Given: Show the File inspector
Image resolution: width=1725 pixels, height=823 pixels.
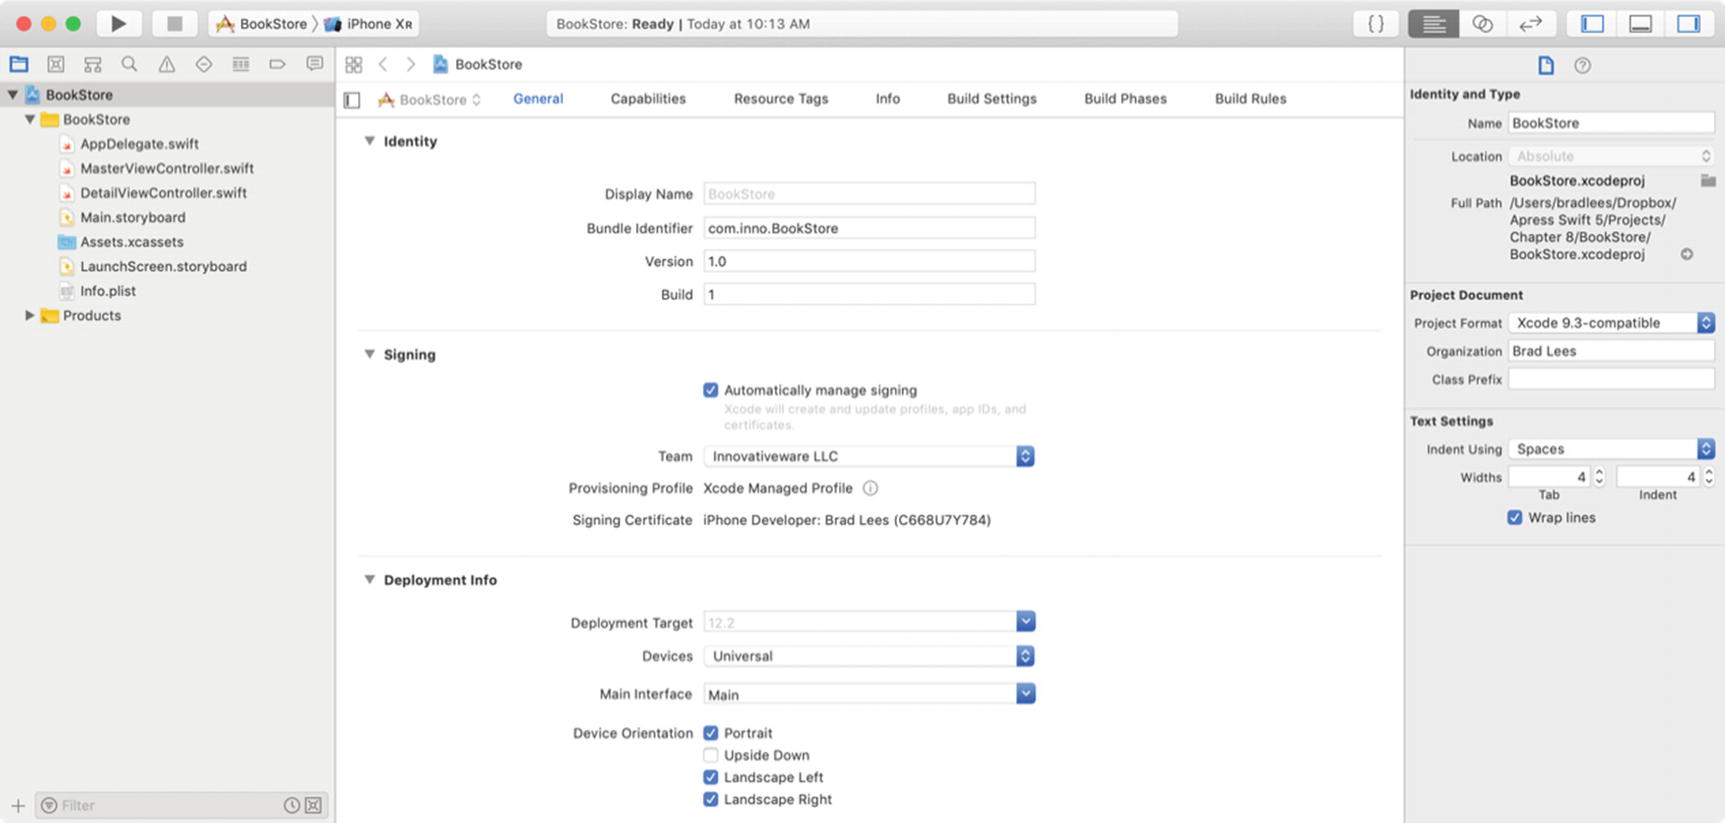Looking at the screenshot, I should pyautogui.click(x=1546, y=65).
